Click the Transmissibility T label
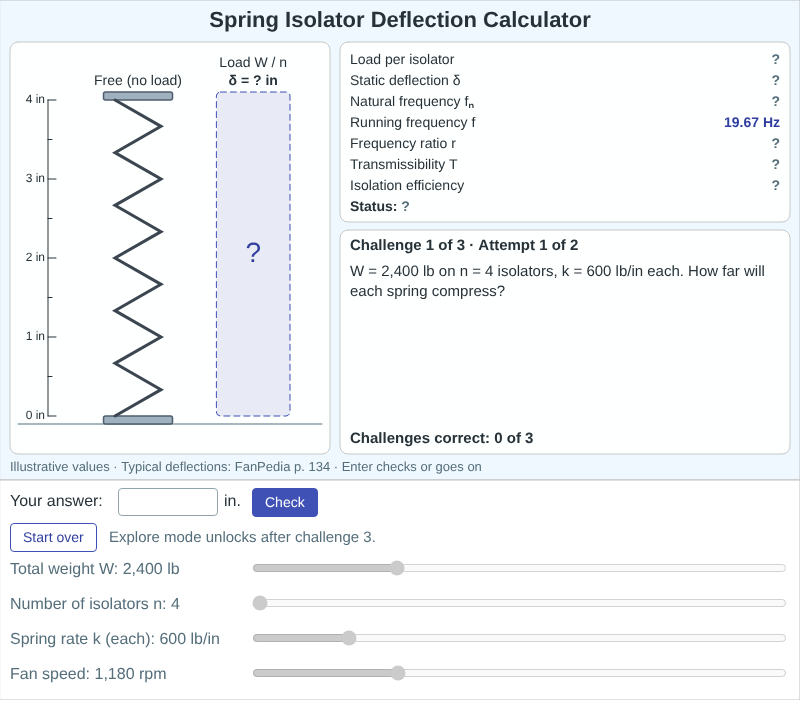The width and height of the screenshot is (800, 702). tap(404, 164)
